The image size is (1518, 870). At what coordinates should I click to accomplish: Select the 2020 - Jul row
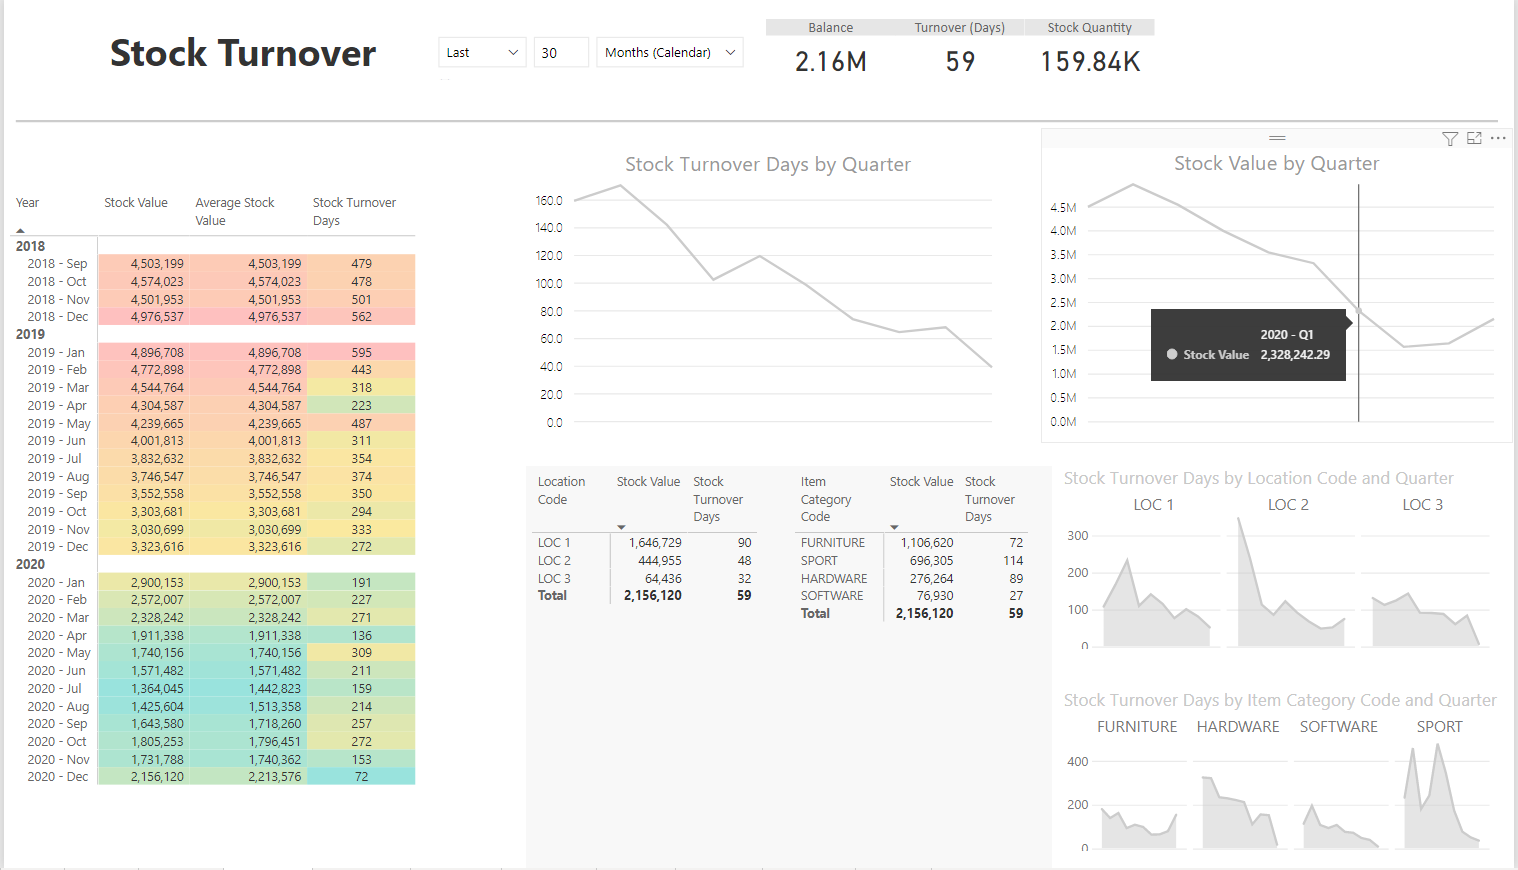pyautogui.click(x=215, y=688)
